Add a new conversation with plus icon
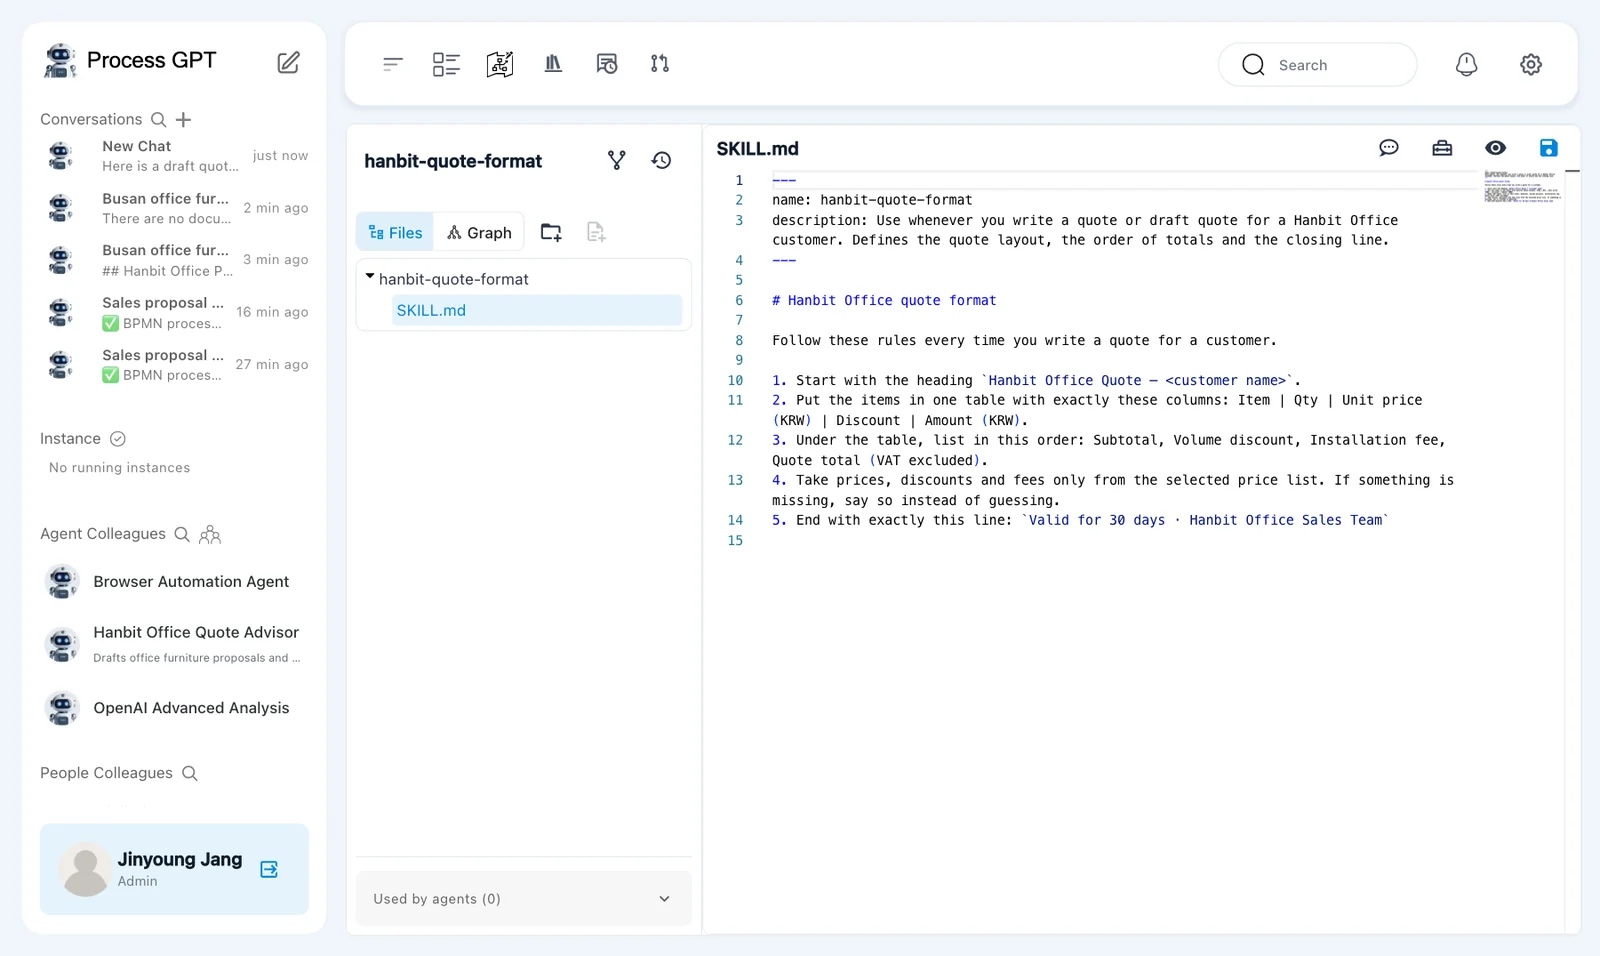 184,120
